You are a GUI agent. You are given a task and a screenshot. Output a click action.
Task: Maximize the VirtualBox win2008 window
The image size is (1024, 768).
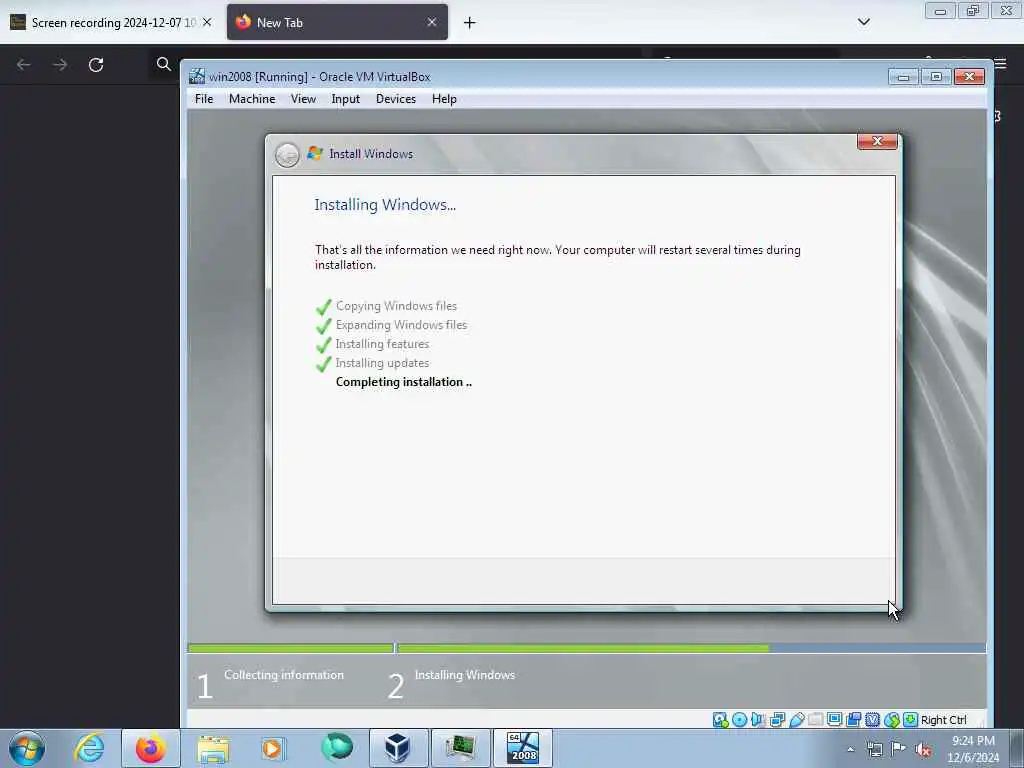[x=936, y=77]
